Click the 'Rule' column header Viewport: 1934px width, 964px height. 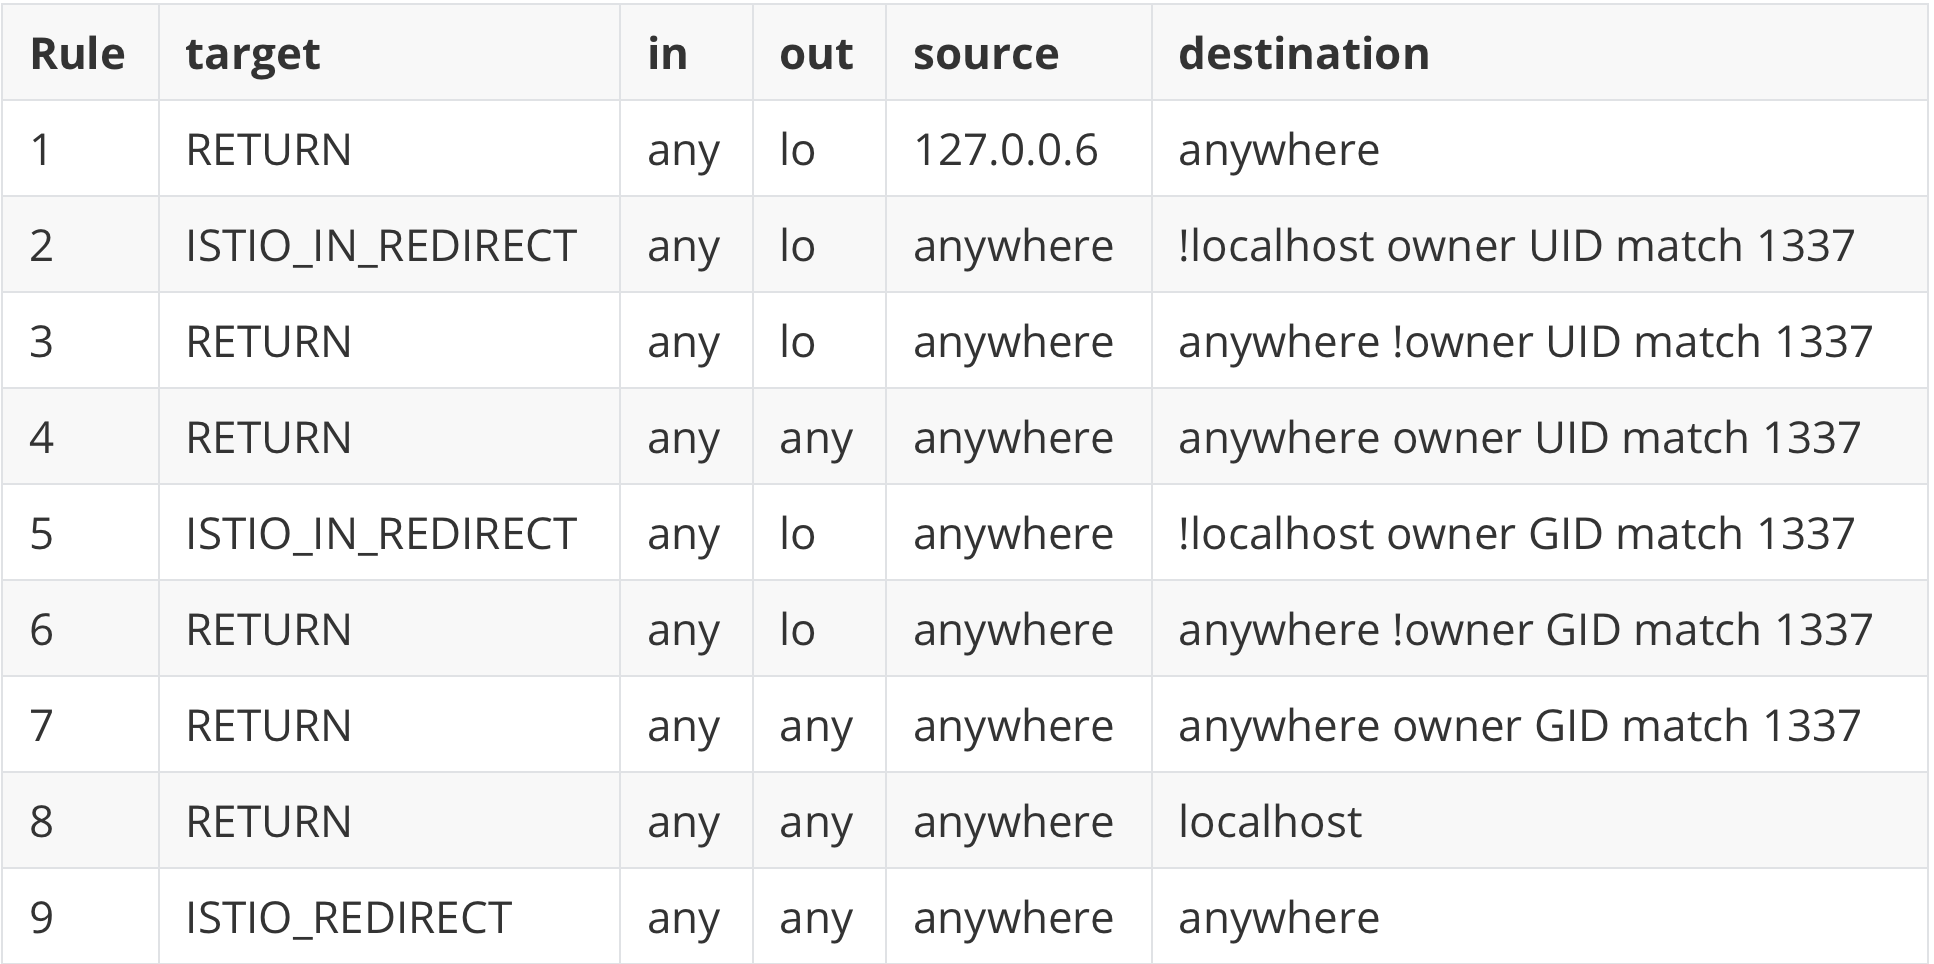pyautogui.click(x=78, y=54)
